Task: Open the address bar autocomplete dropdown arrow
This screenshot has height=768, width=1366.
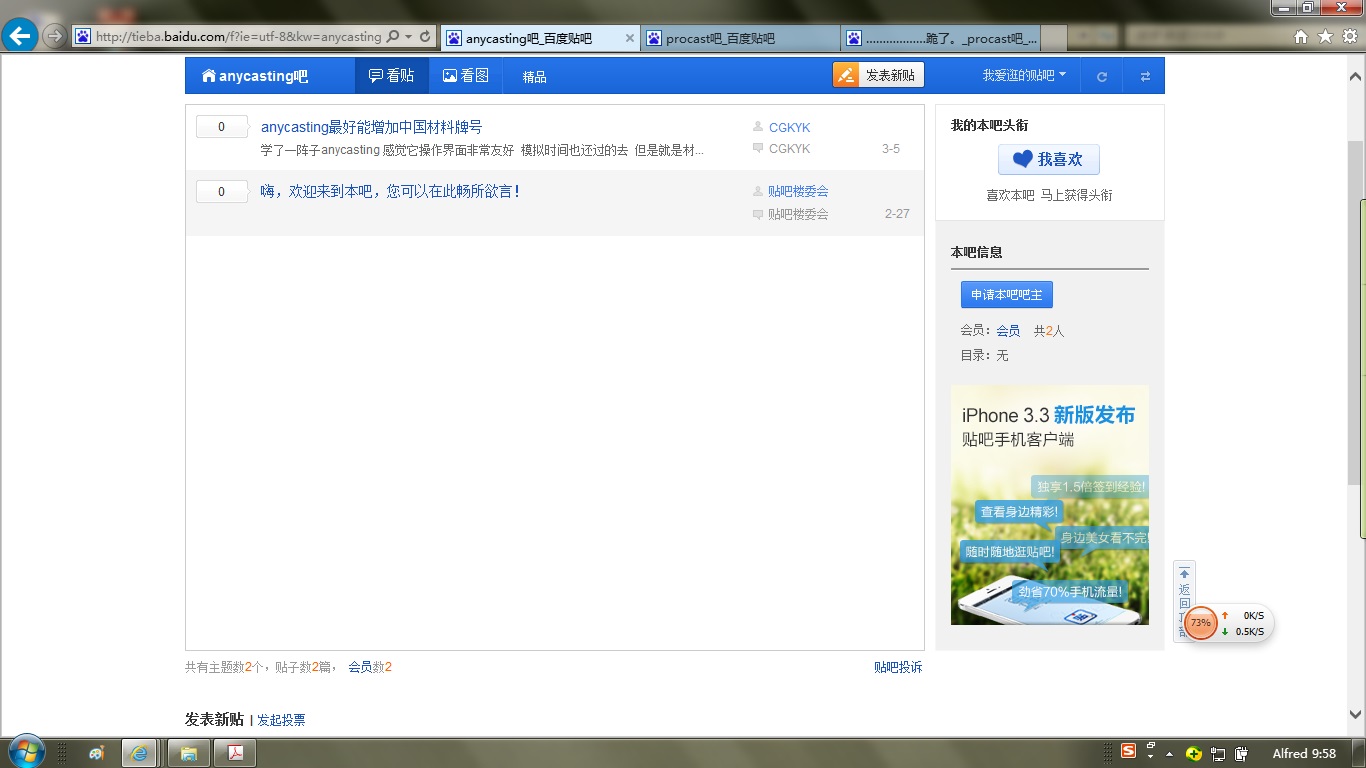Action: click(x=408, y=36)
